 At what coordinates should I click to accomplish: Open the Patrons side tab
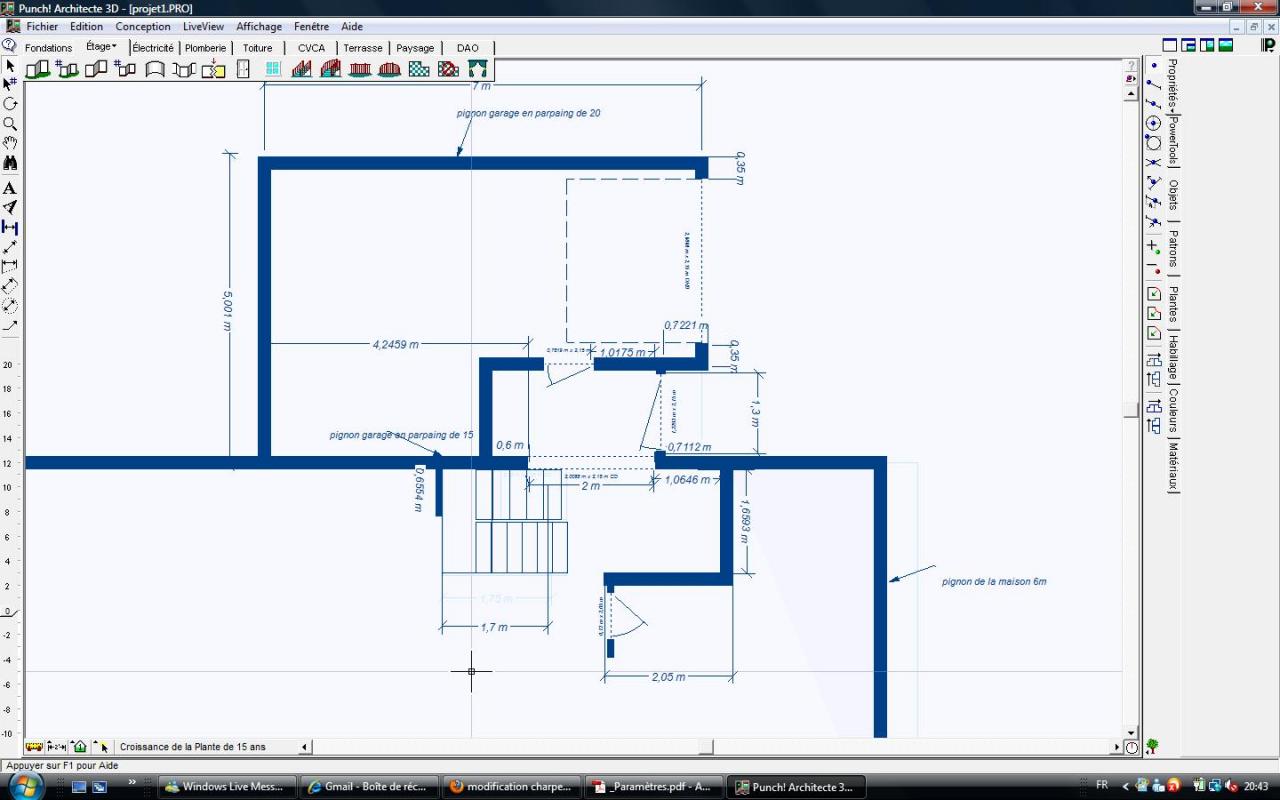pyautogui.click(x=1173, y=248)
